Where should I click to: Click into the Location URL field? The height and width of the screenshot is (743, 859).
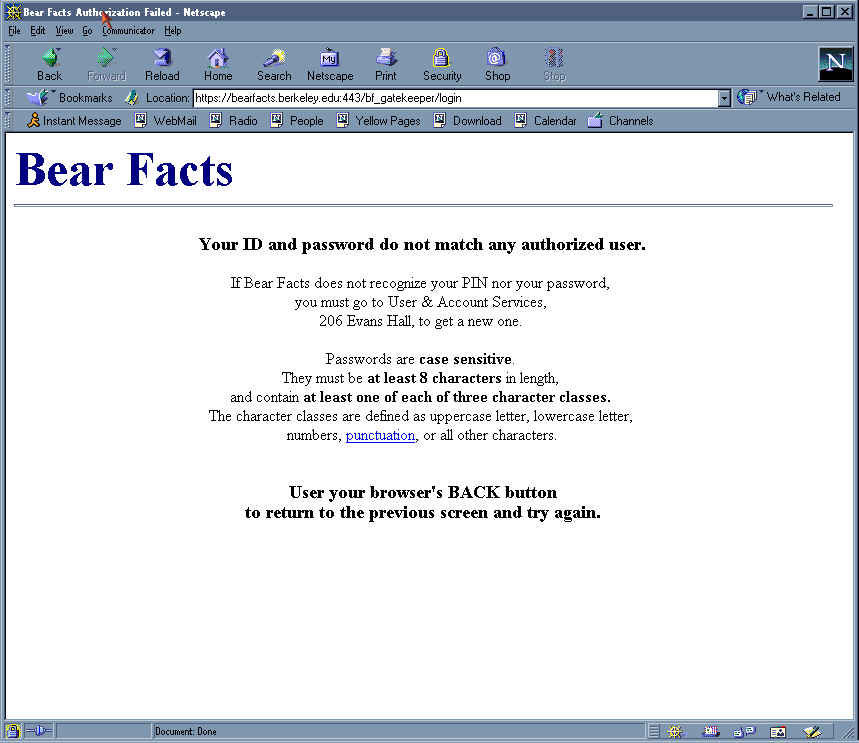[x=455, y=98]
